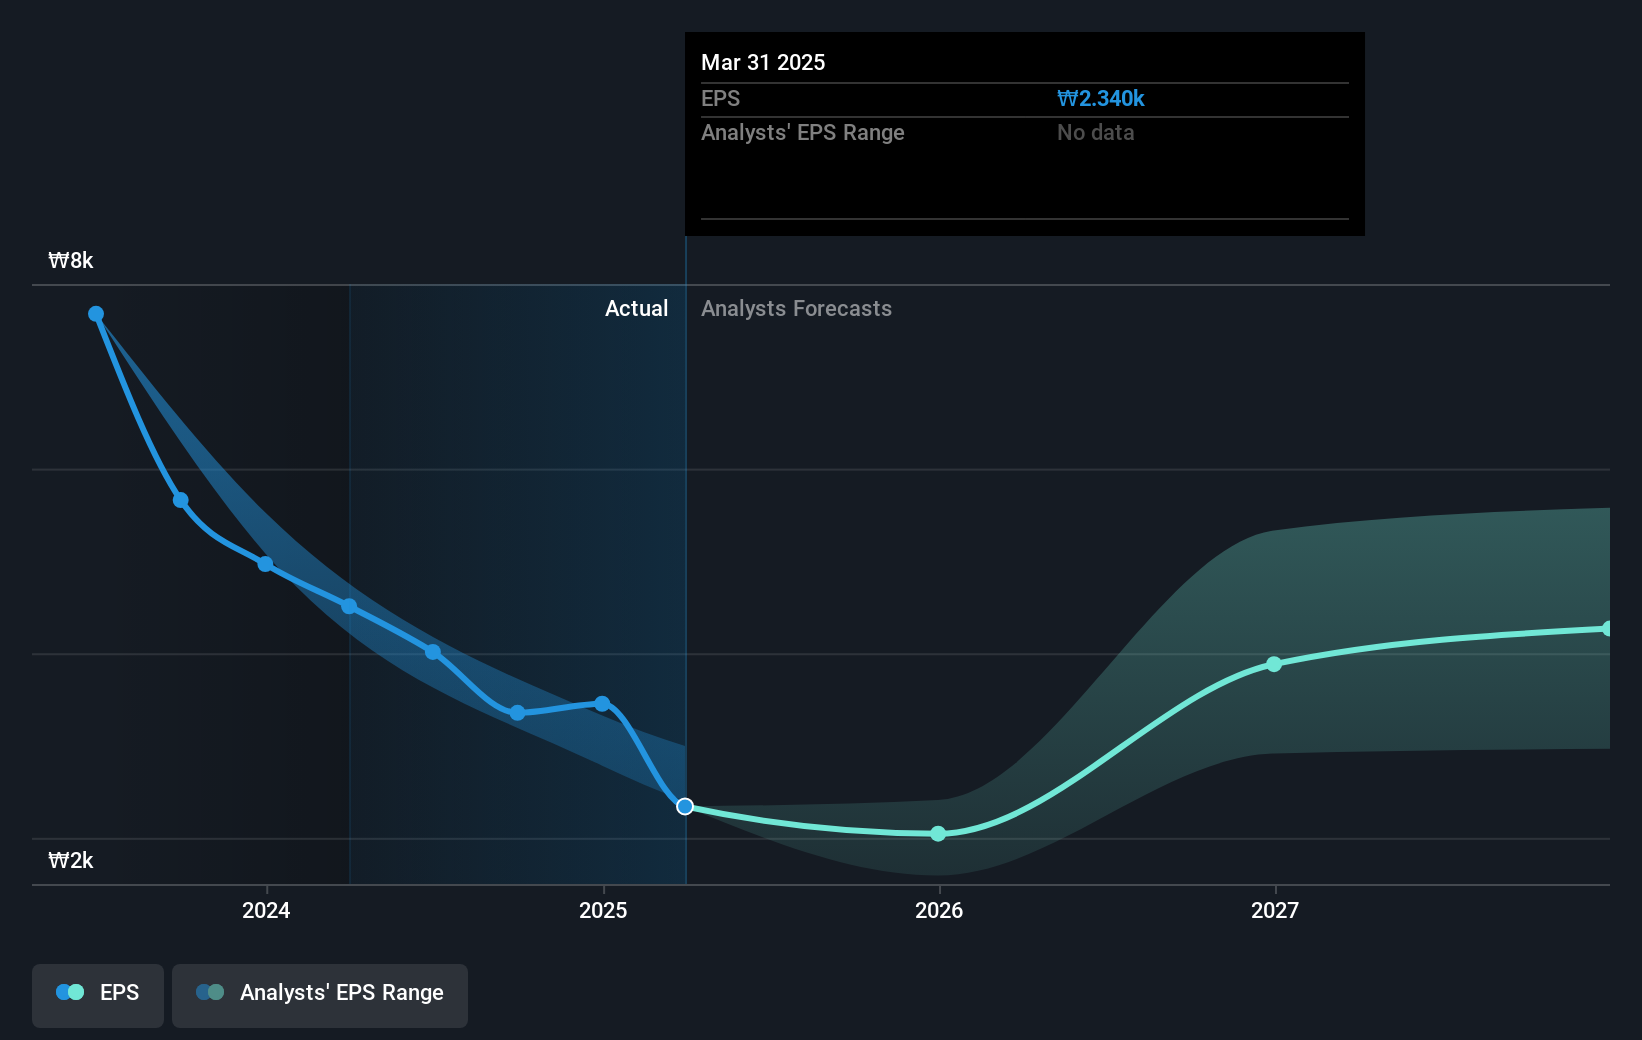The image size is (1642, 1040).
Task: Select the EPS data point at 2024
Action: pos(265,564)
